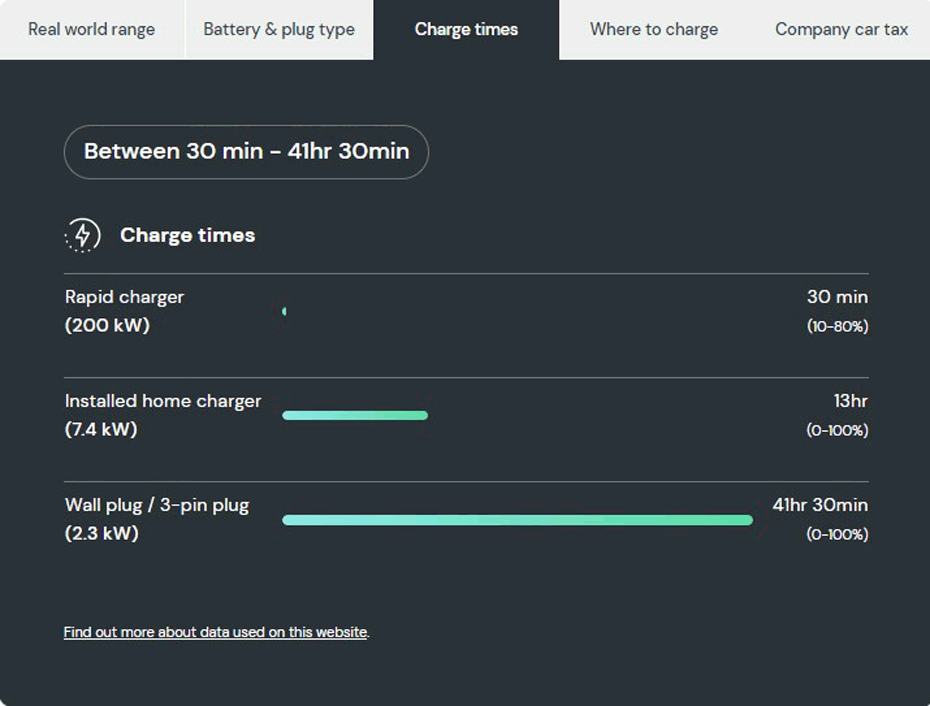Viewport: 930px width, 706px height.
Task: Click the Rapid charger (200 kW) label
Action: coord(125,311)
